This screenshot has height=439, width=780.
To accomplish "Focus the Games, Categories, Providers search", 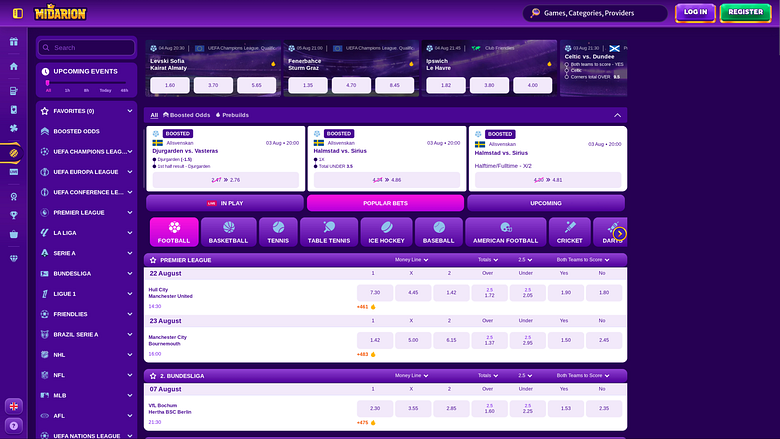I will (595, 13).
